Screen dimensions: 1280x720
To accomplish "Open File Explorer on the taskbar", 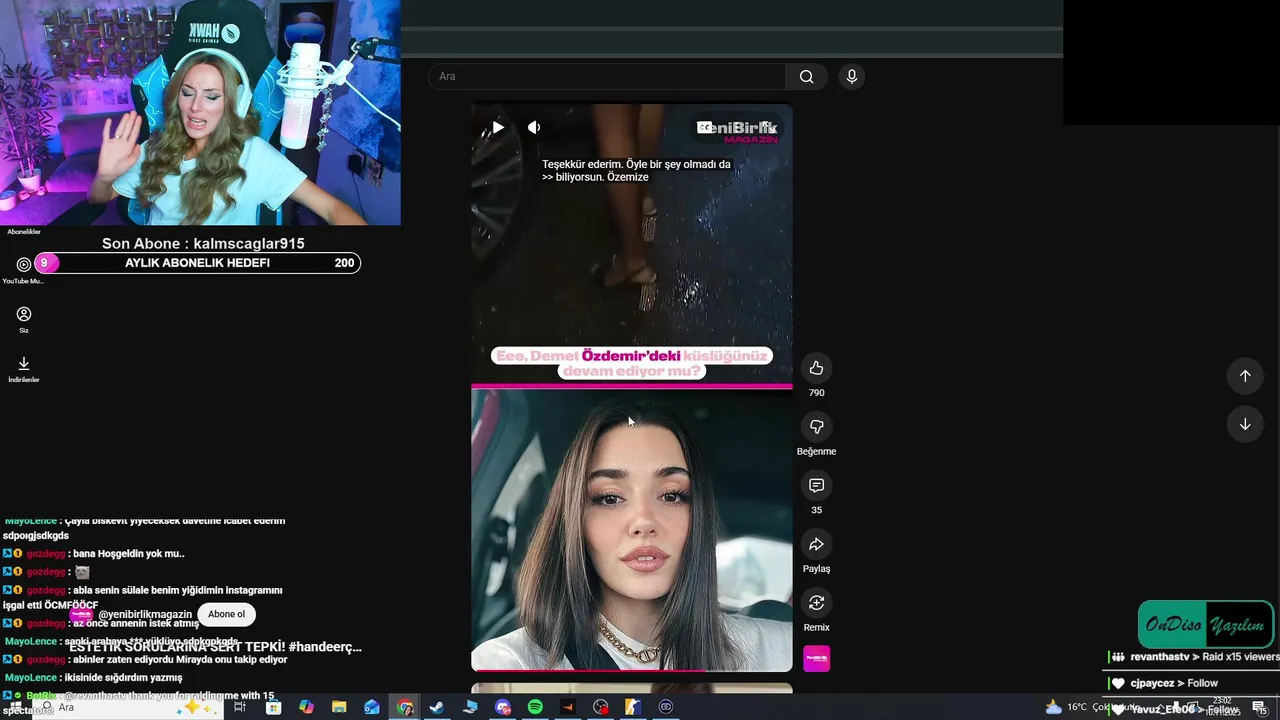I will click(339, 707).
